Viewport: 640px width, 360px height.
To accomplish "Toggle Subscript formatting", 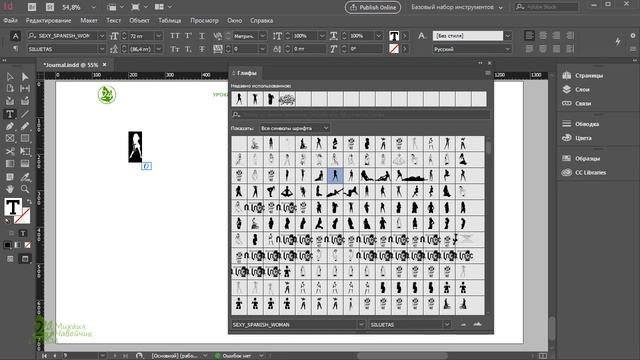I will [x=188, y=49].
